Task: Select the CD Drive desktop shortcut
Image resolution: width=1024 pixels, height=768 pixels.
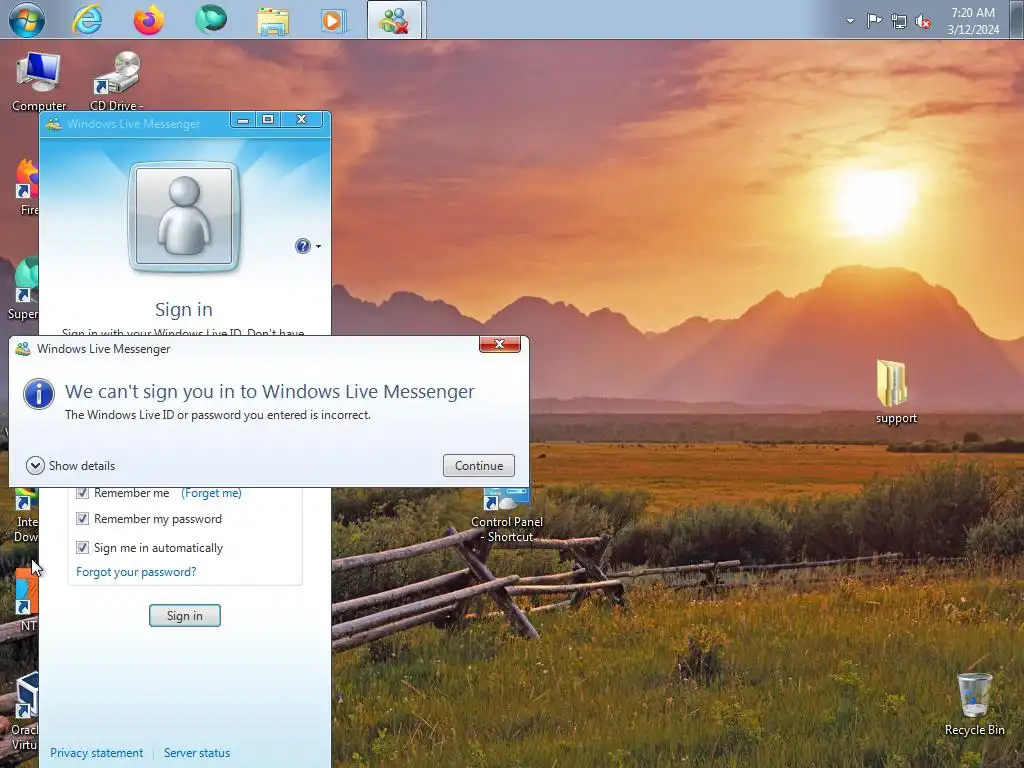Action: (116, 81)
